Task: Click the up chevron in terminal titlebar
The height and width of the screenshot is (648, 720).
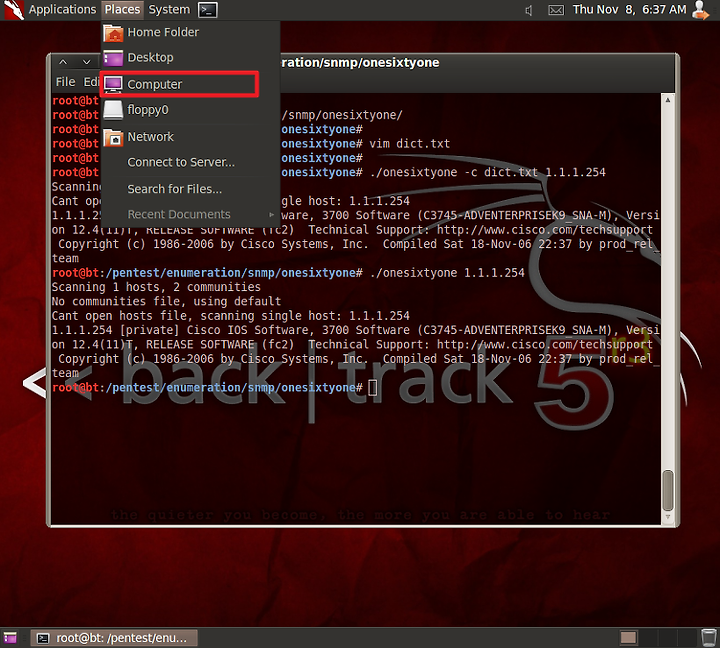Action: click(63, 62)
